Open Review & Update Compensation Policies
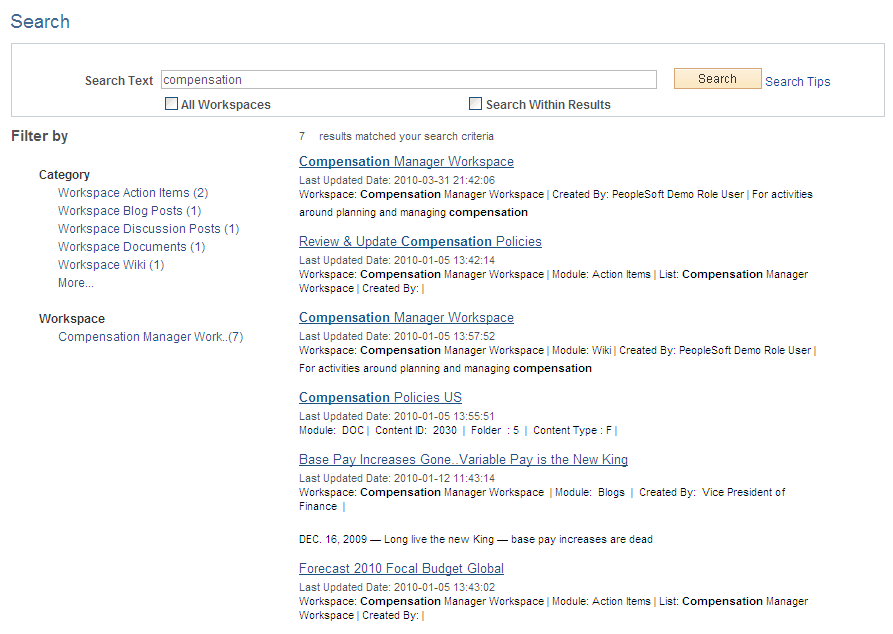The image size is (893, 634). click(420, 241)
